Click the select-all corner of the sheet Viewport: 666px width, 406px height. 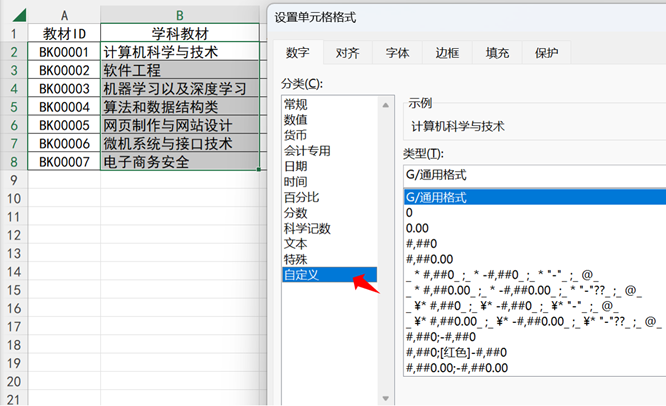(x=14, y=15)
